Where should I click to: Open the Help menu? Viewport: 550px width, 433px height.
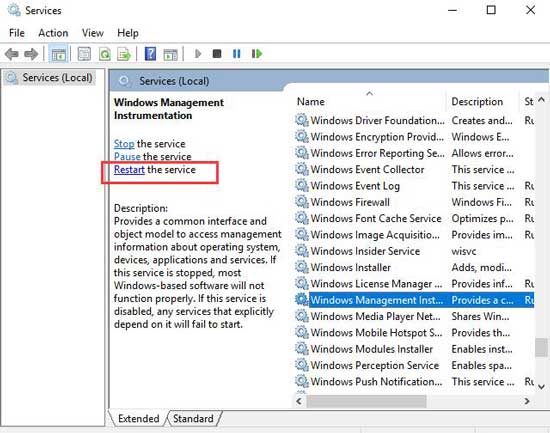[x=128, y=33]
